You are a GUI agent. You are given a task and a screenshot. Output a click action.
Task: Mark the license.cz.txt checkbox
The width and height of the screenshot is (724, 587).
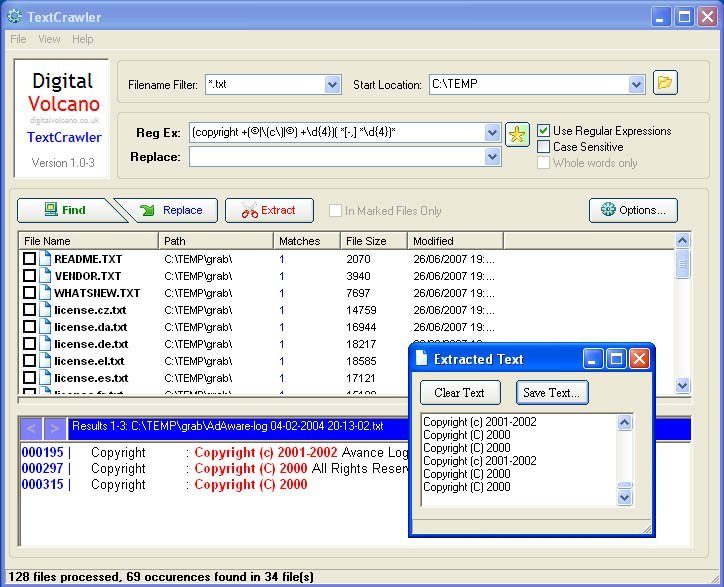tap(30, 310)
